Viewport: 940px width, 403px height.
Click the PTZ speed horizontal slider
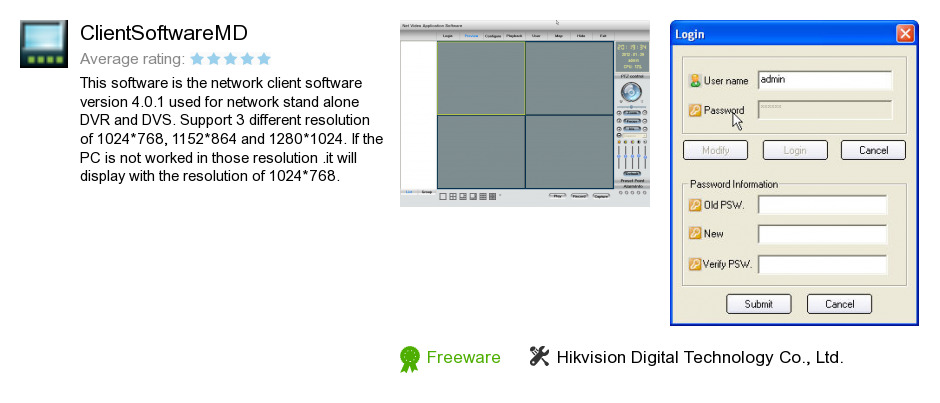point(631,107)
